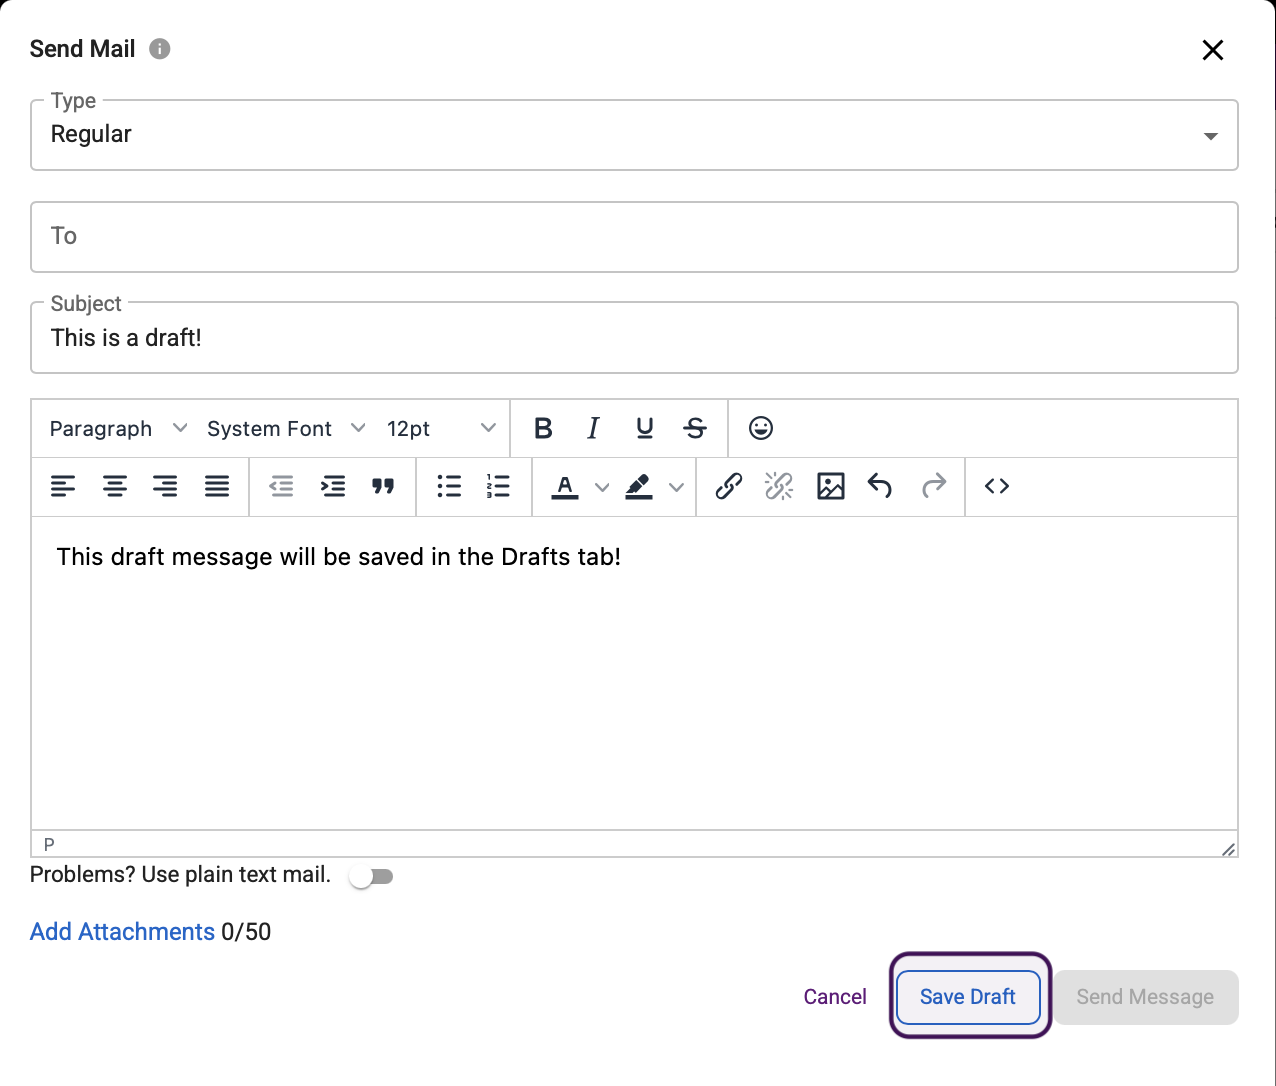This screenshot has width=1276, height=1086.
Task: Insert a blockquote
Action: (x=383, y=487)
